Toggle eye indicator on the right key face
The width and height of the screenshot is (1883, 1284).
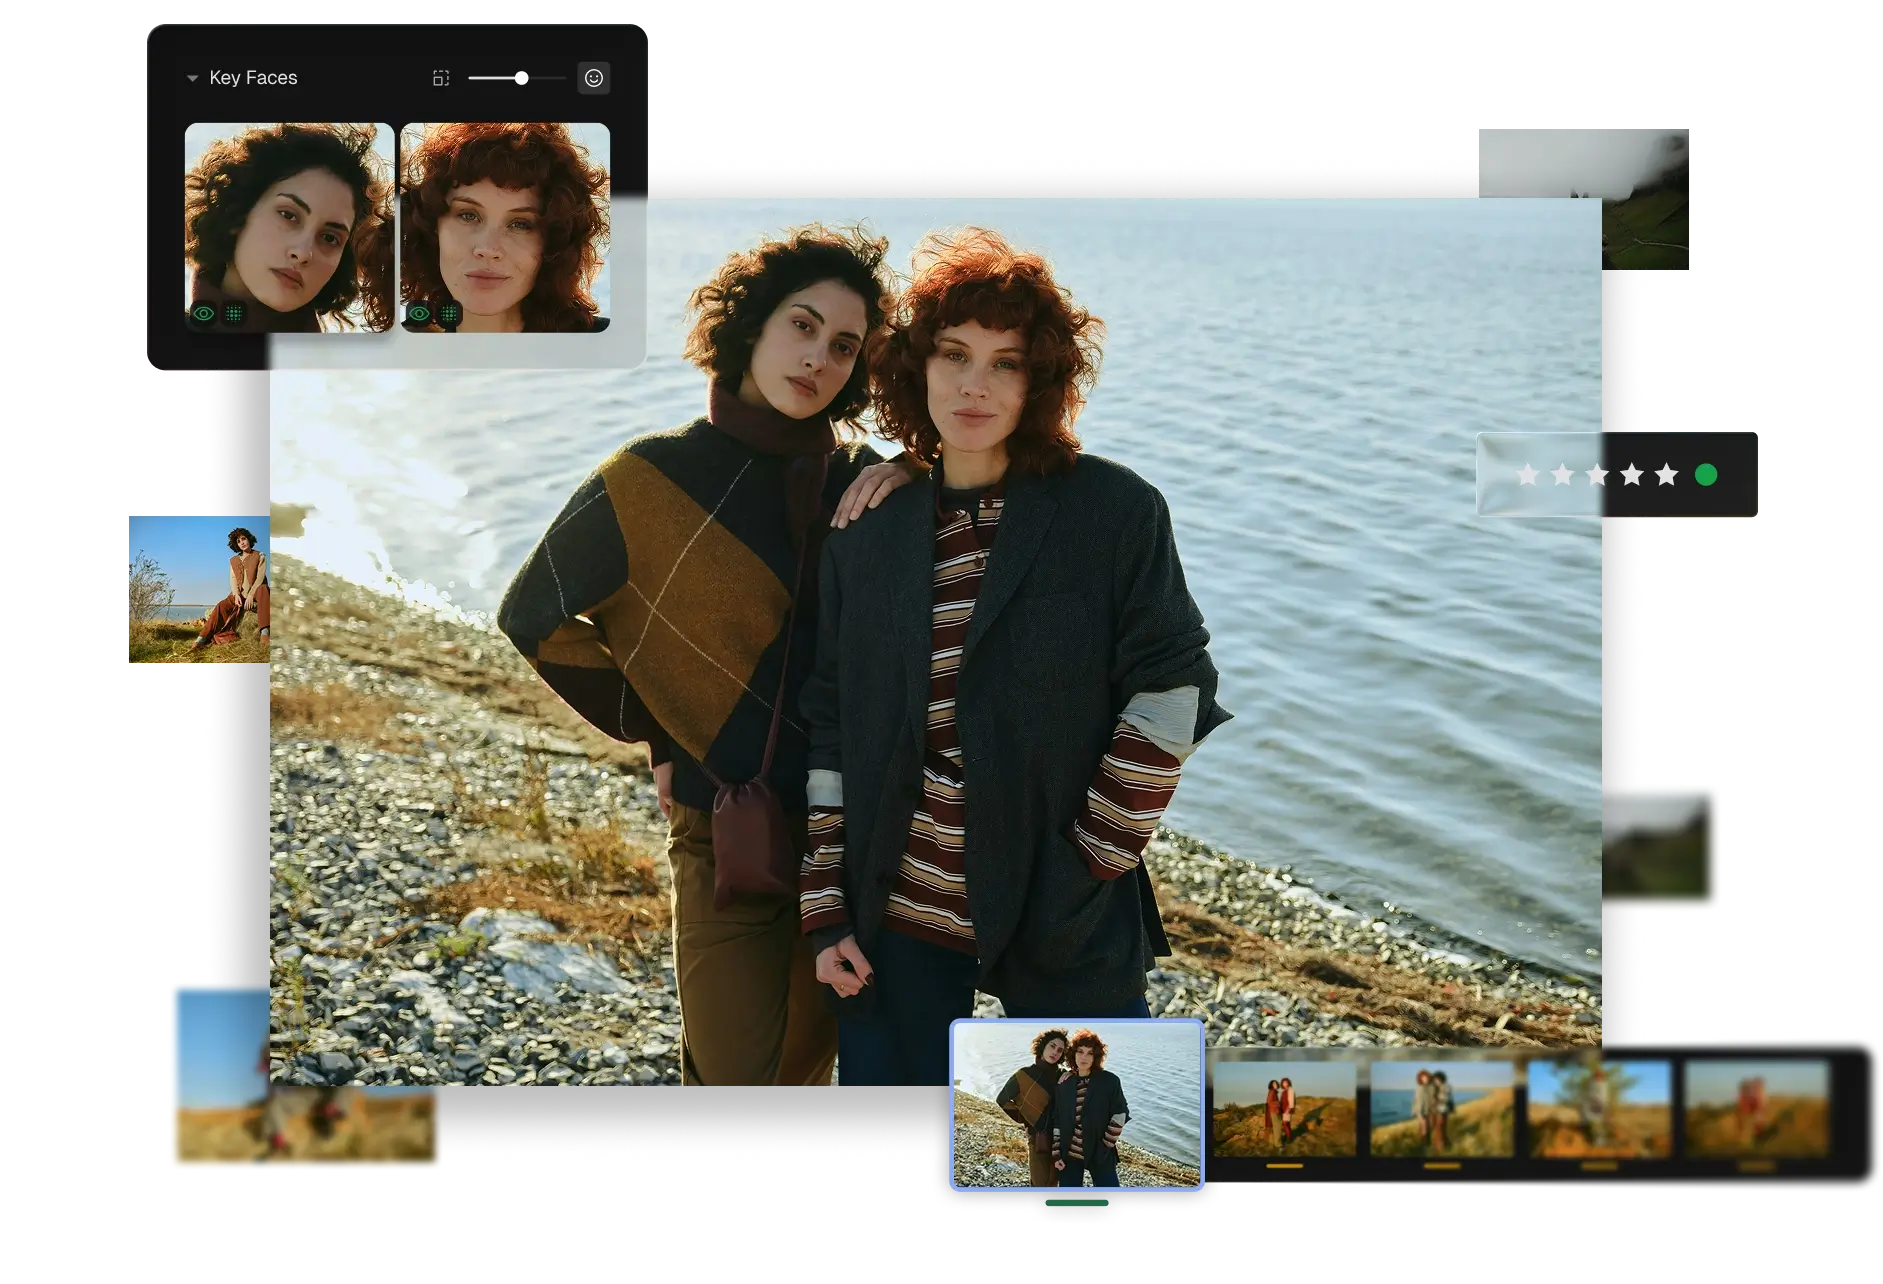pyautogui.click(x=419, y=314)
